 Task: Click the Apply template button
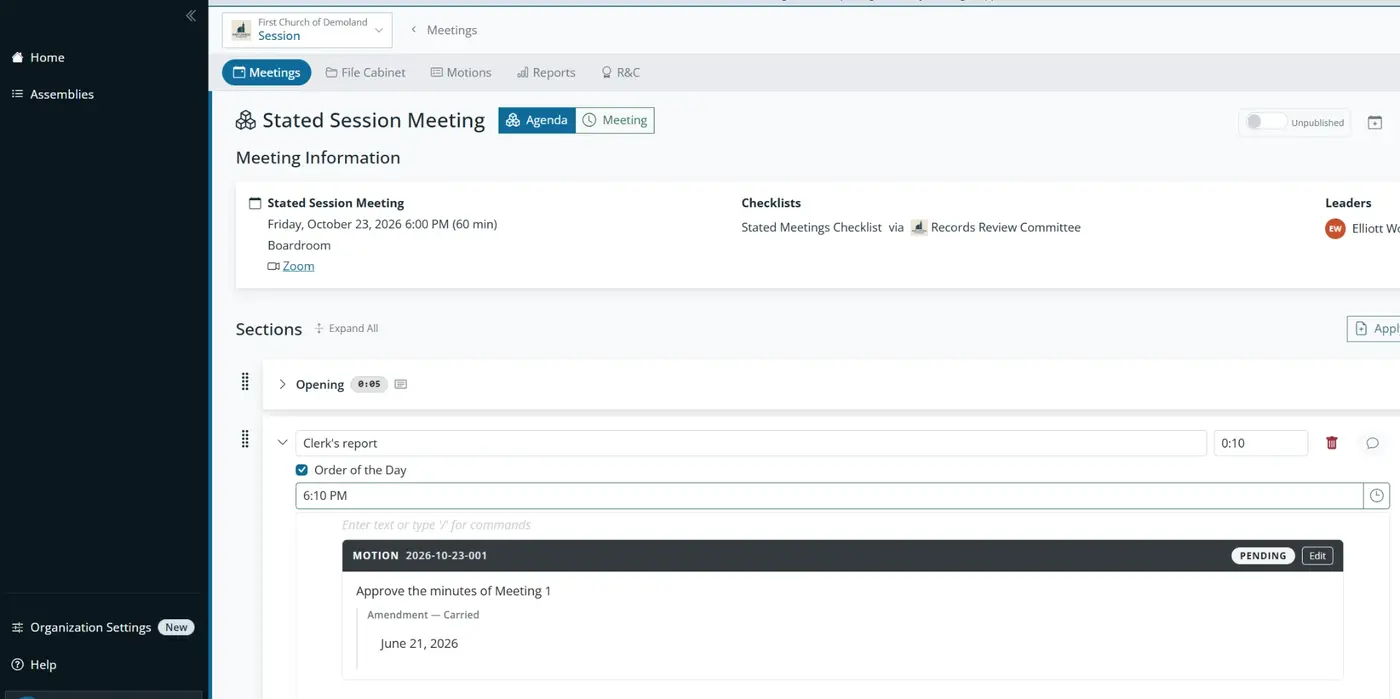tap(1374, 328)
